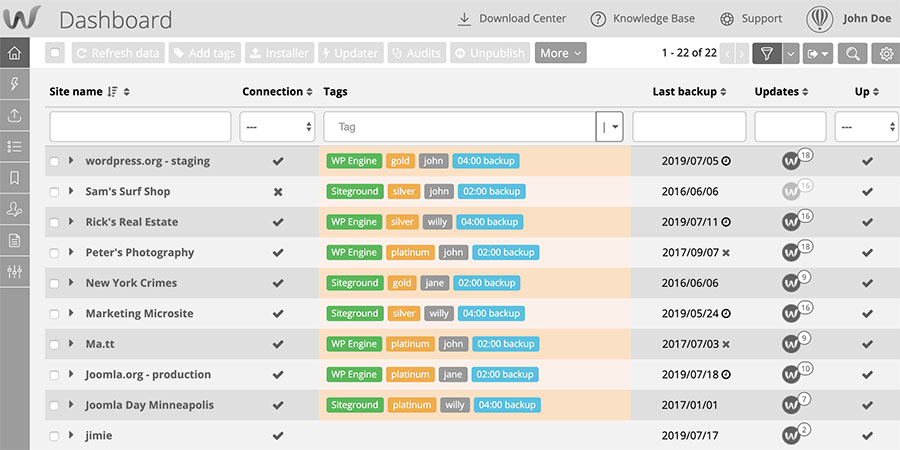Click the Watchful W logo
This screenshot has height=450, width=900.
(x=22, y=18)
